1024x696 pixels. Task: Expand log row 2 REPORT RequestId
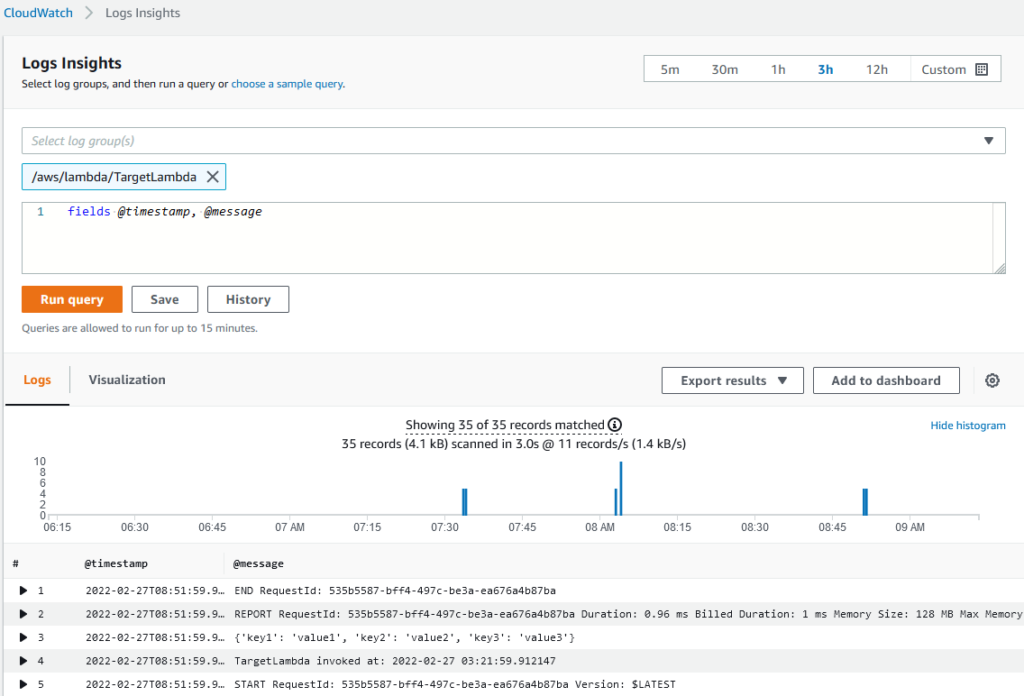[x=24, y=614]
